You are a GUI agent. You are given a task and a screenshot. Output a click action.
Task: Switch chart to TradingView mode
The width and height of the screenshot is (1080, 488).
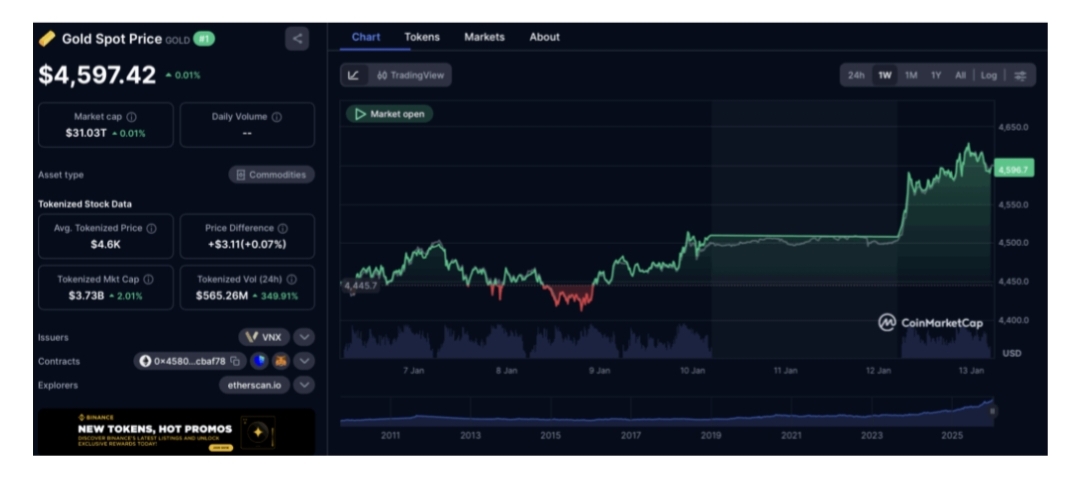410,75
